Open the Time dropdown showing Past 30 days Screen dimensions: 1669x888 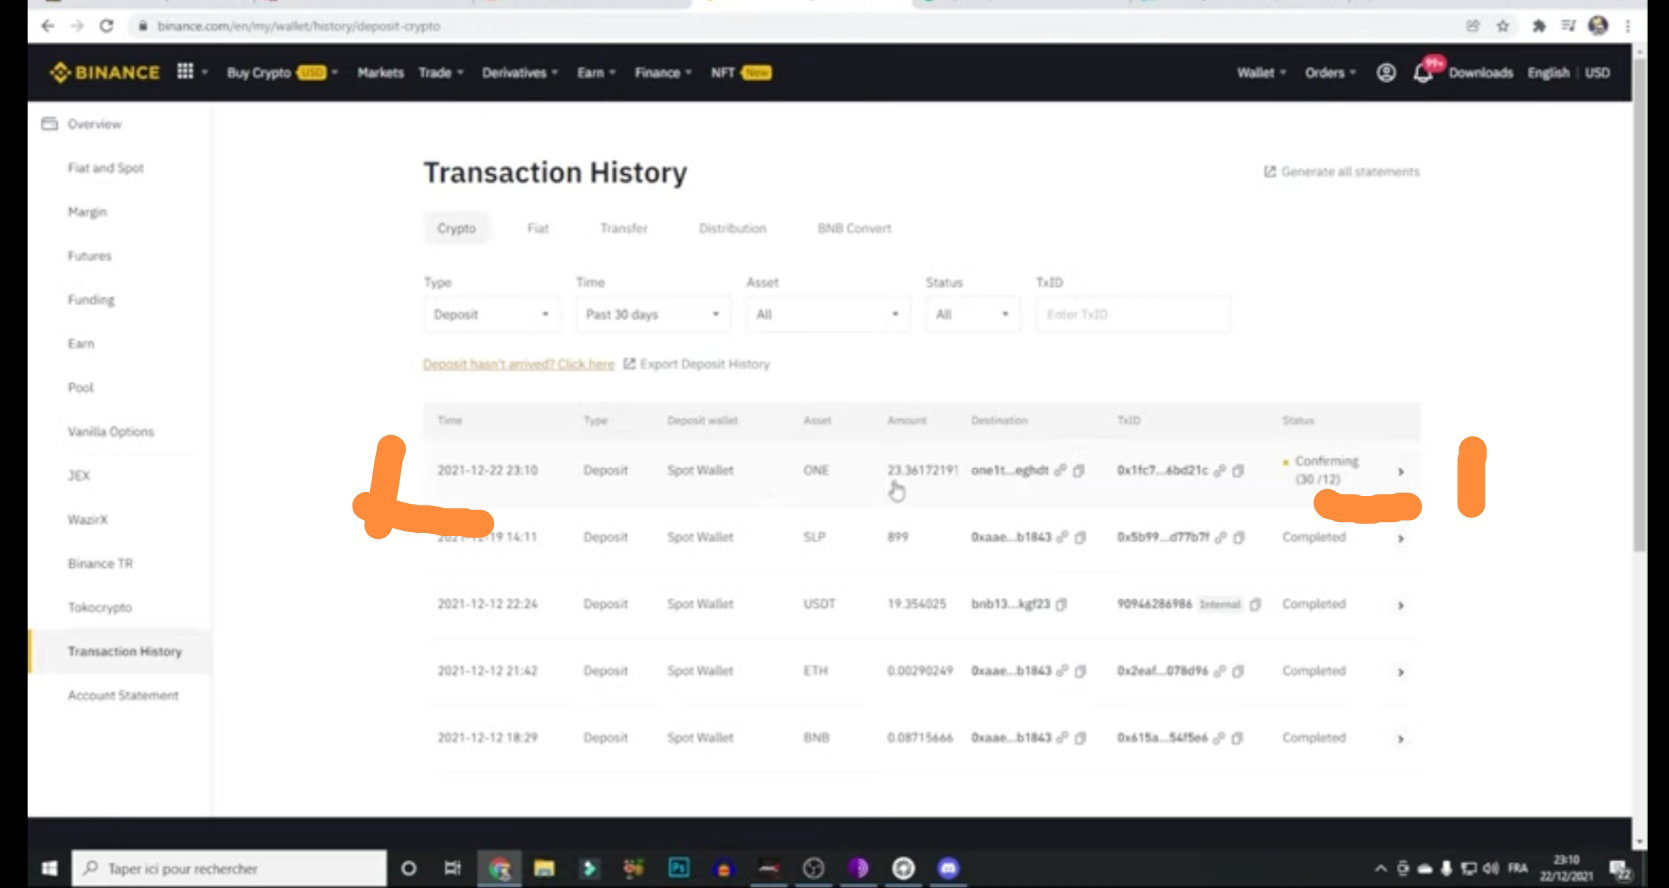653,315
